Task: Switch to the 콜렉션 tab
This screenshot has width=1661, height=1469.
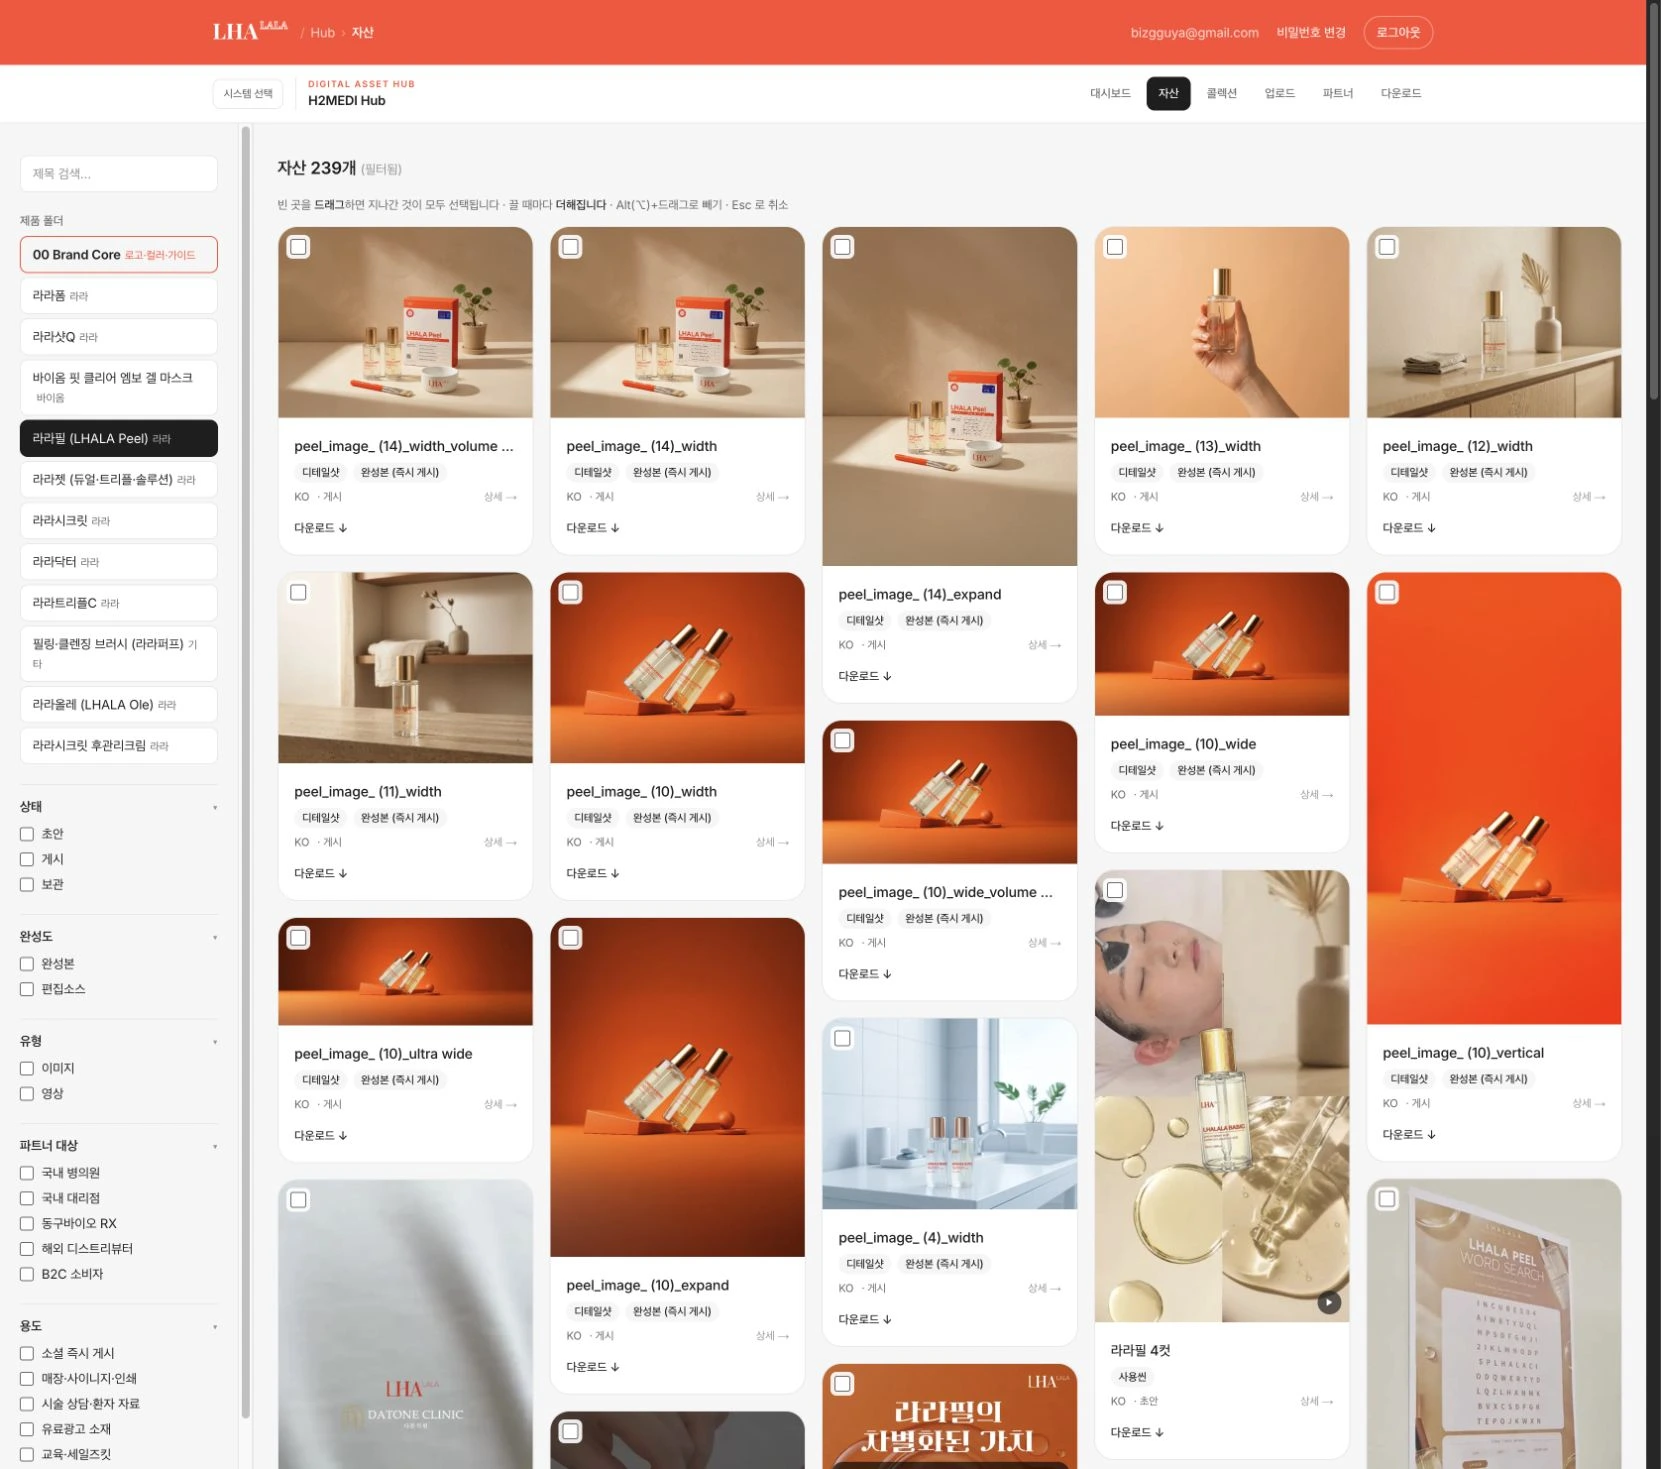Action: point(1221,93)
